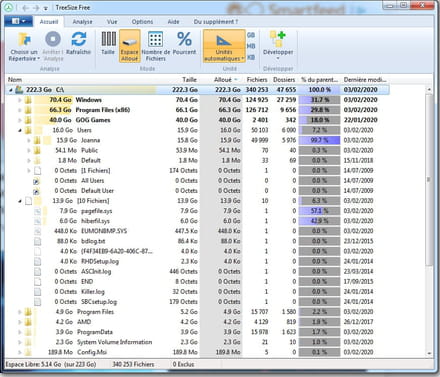Screen dimensions: 440x377
Task: Collapse the C:\ root node
Action: click(x=10, y=90)
